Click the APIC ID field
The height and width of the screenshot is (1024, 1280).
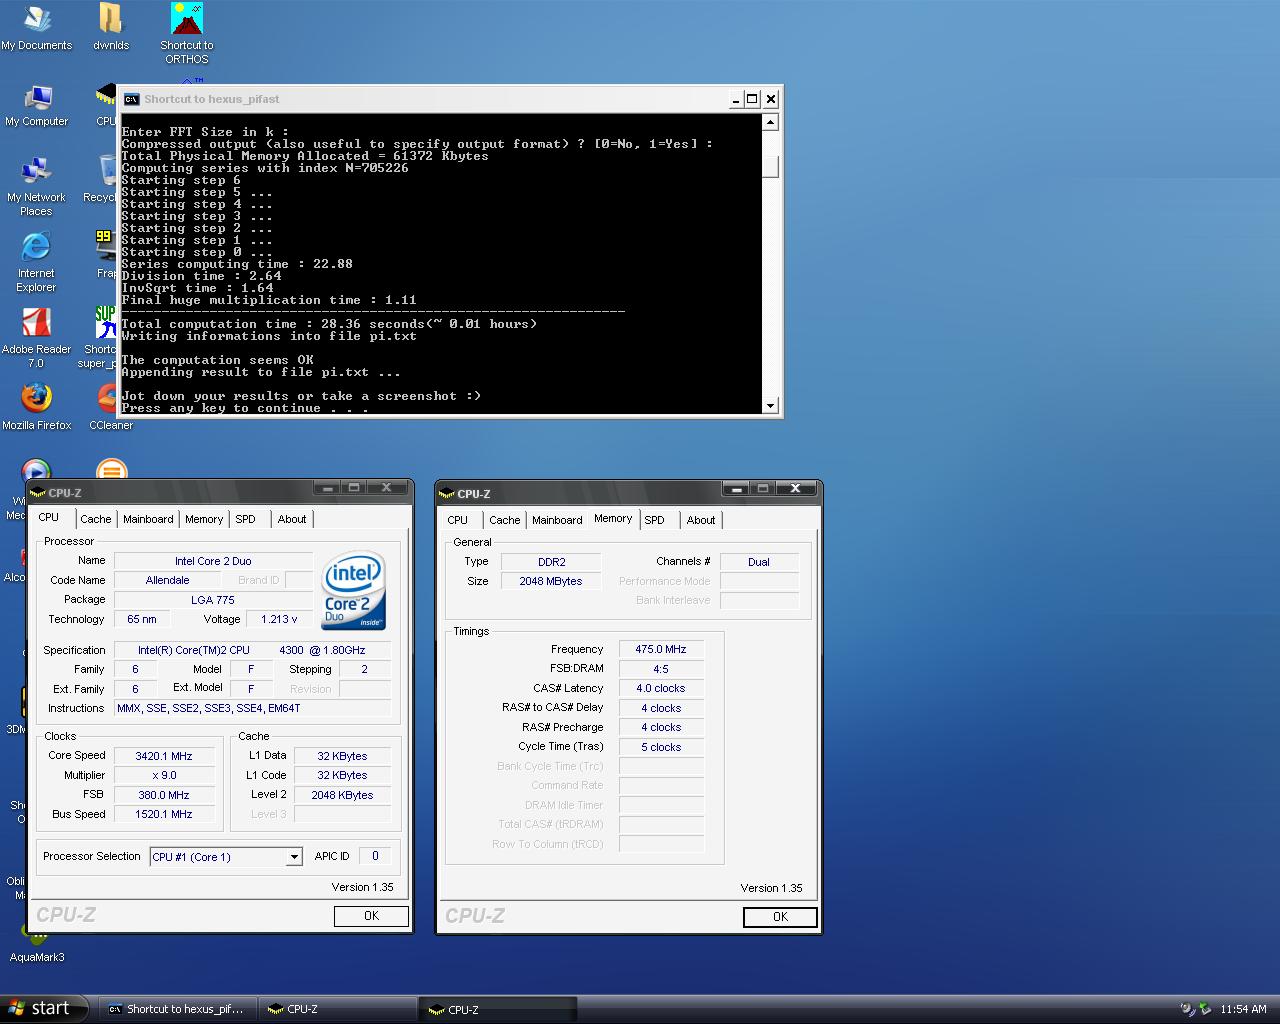[375, 856]
